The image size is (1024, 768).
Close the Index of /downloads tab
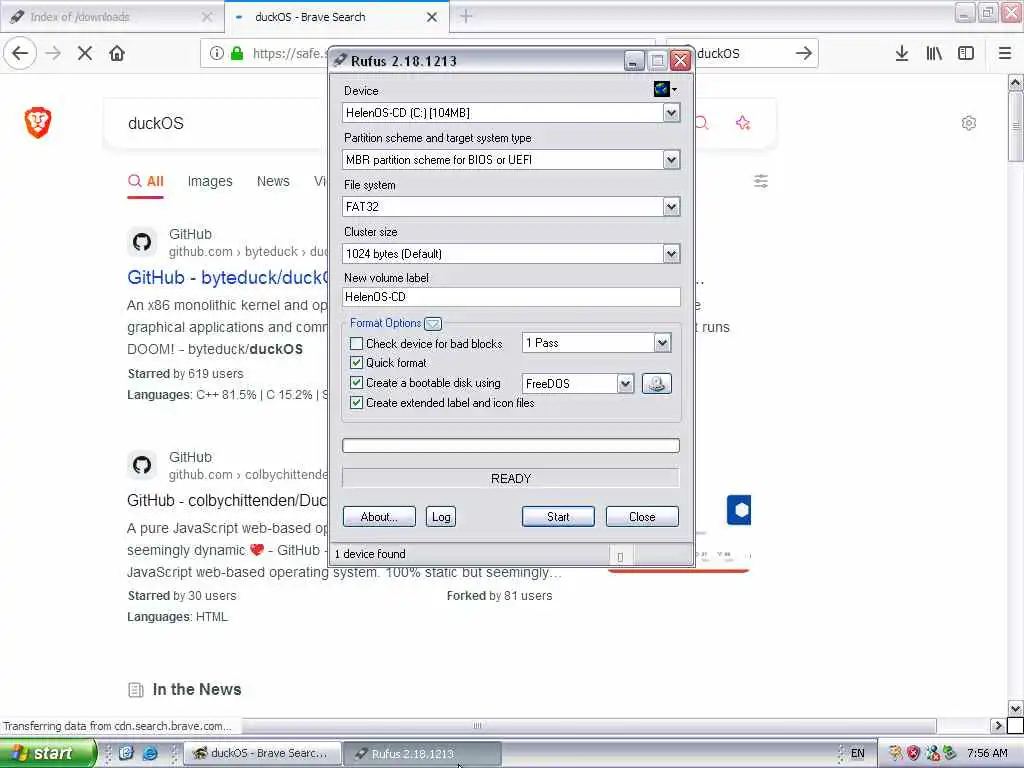click(x=207, y=17)
